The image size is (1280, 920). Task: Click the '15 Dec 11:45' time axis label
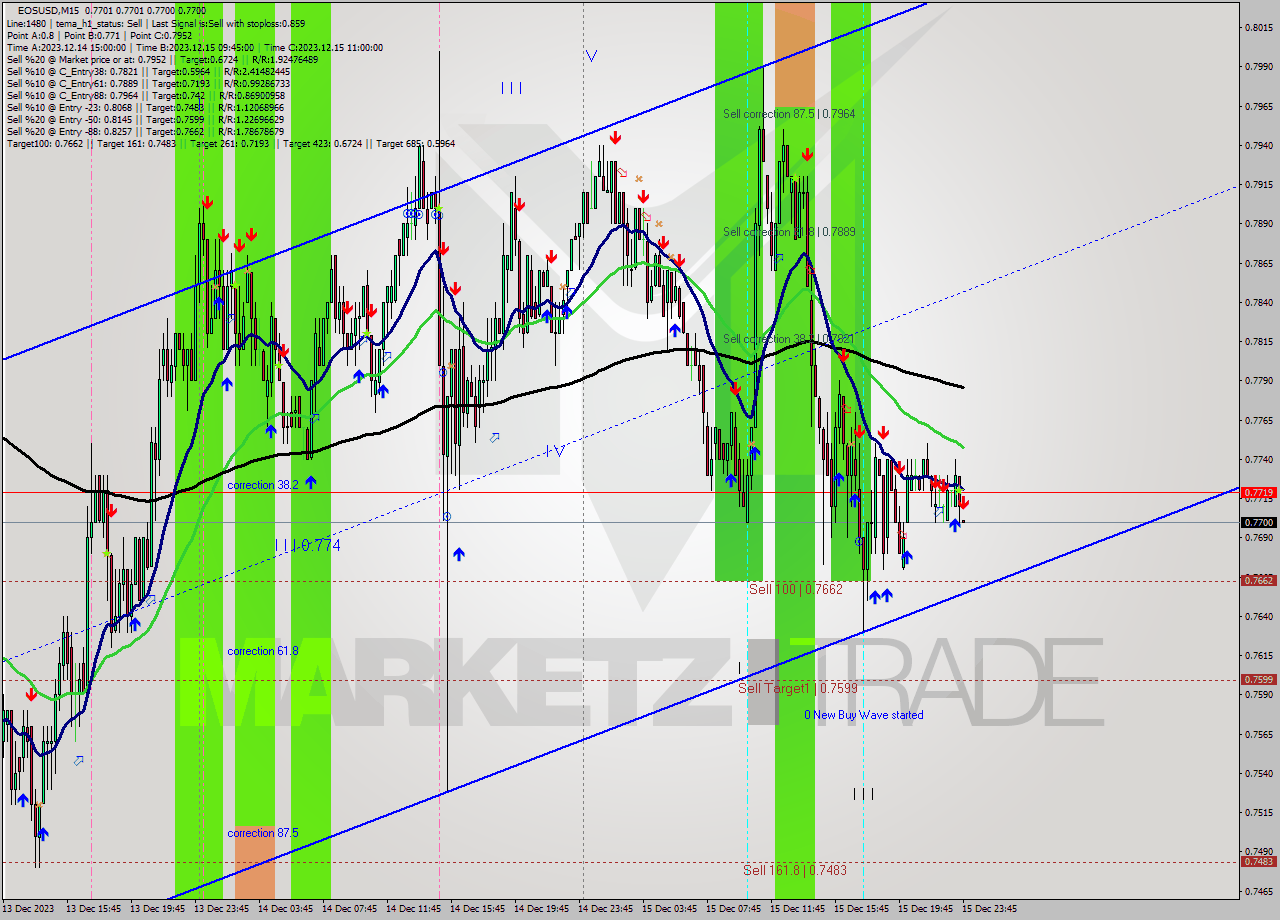tap(798, 909)
